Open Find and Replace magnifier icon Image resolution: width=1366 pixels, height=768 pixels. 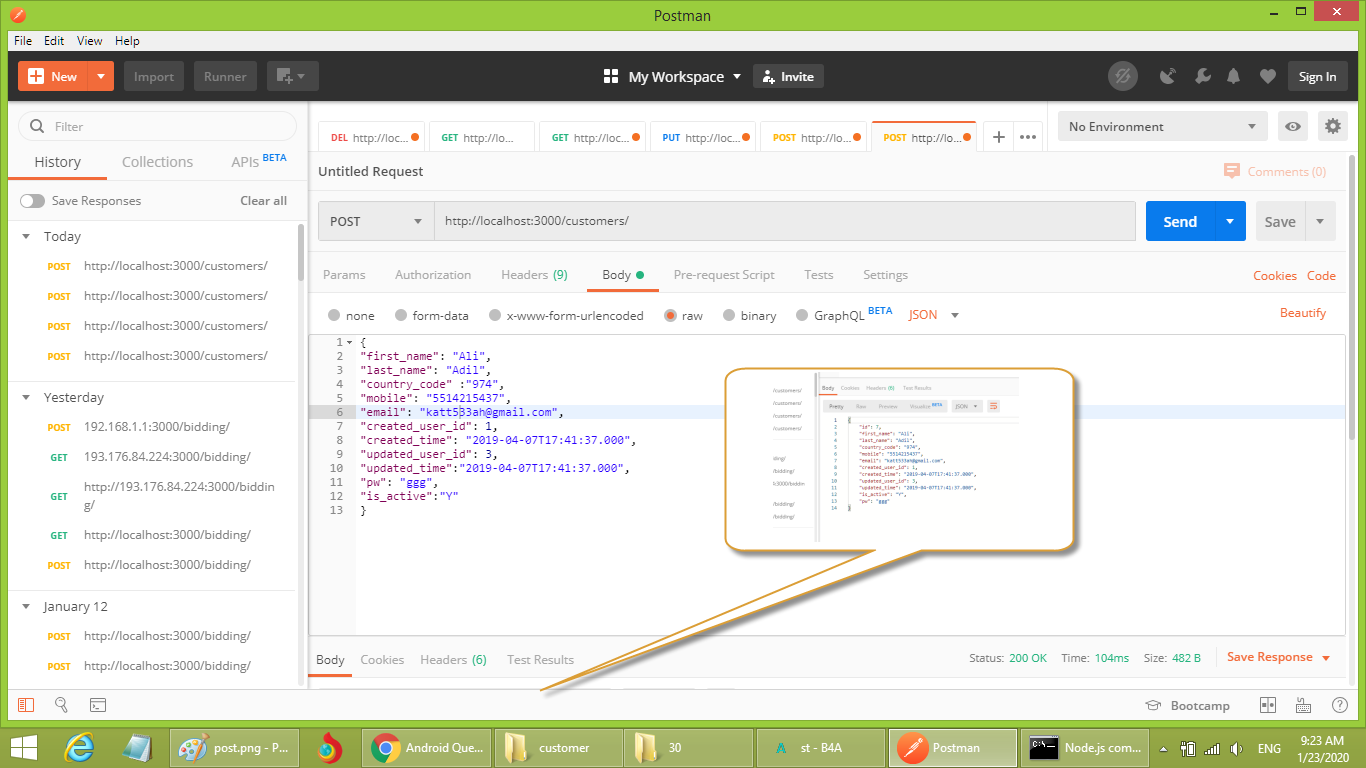(62, 705)
